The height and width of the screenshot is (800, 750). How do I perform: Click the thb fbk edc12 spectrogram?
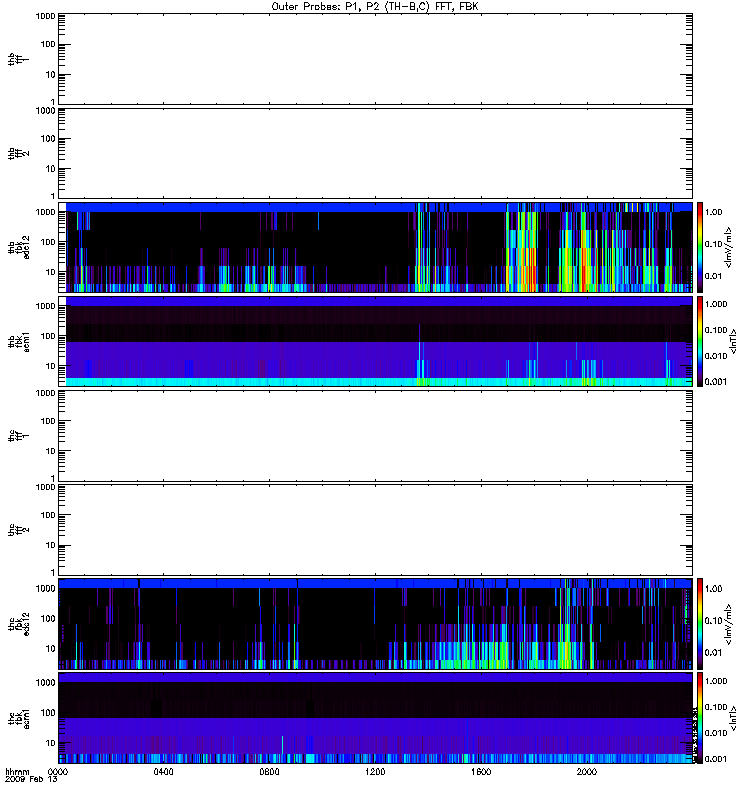click(375, 247)
